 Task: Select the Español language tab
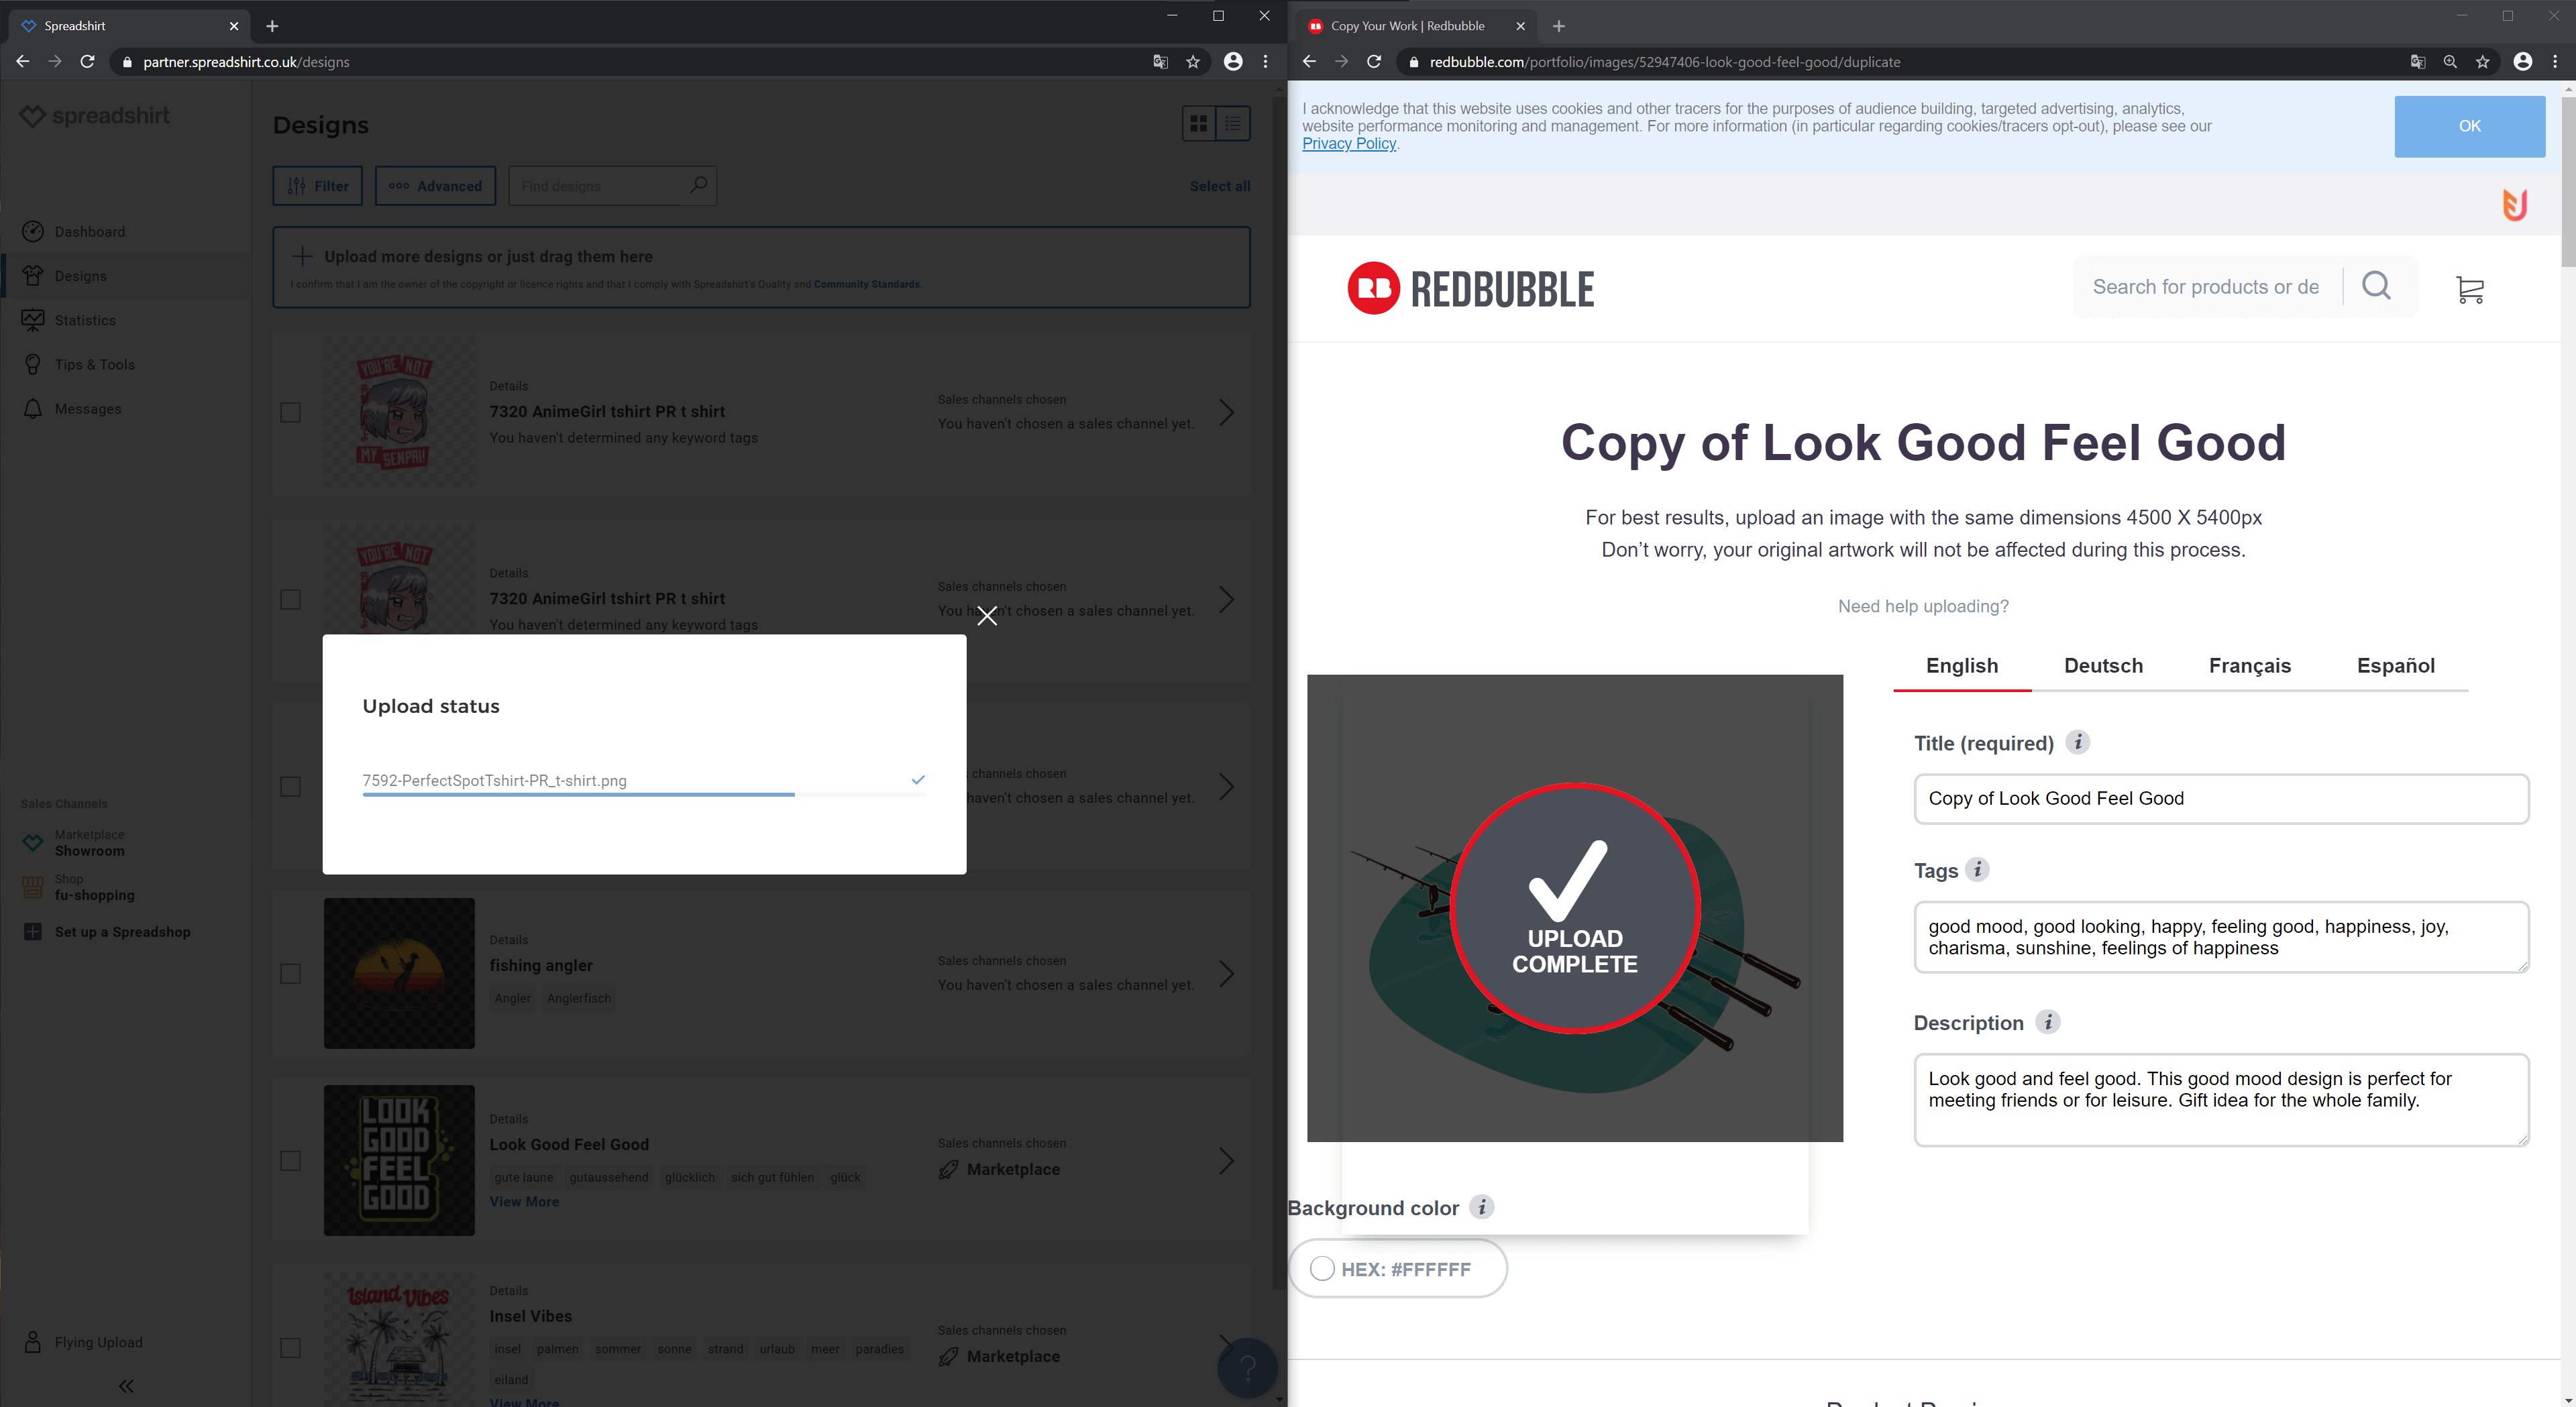click(x=2395, y=665)
